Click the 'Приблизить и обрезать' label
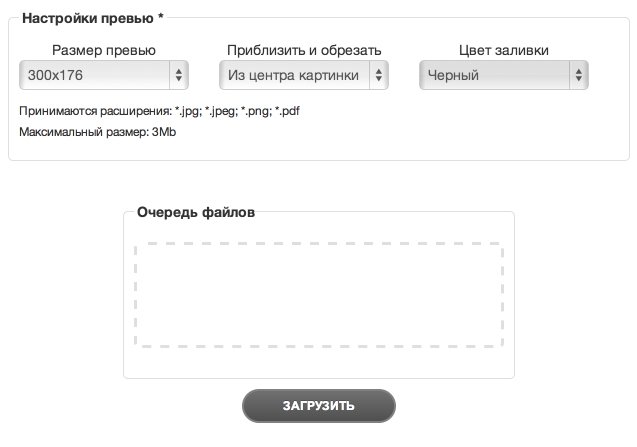 click(x=304, y=50)
